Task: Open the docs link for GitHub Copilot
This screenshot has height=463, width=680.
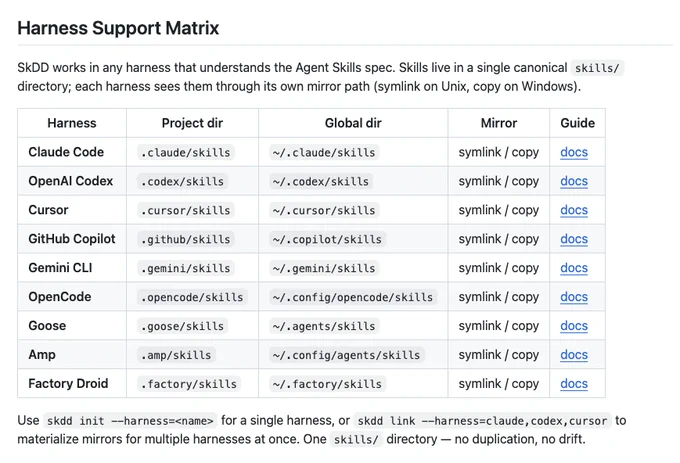Action: click(x=574, y=239)
